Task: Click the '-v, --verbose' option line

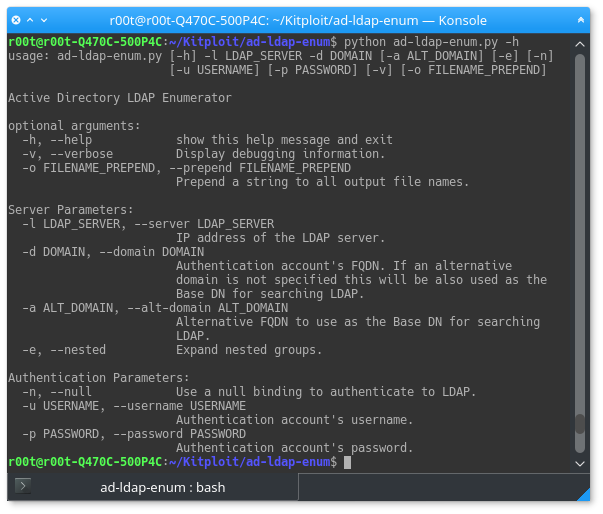Action: click(67, 154)
